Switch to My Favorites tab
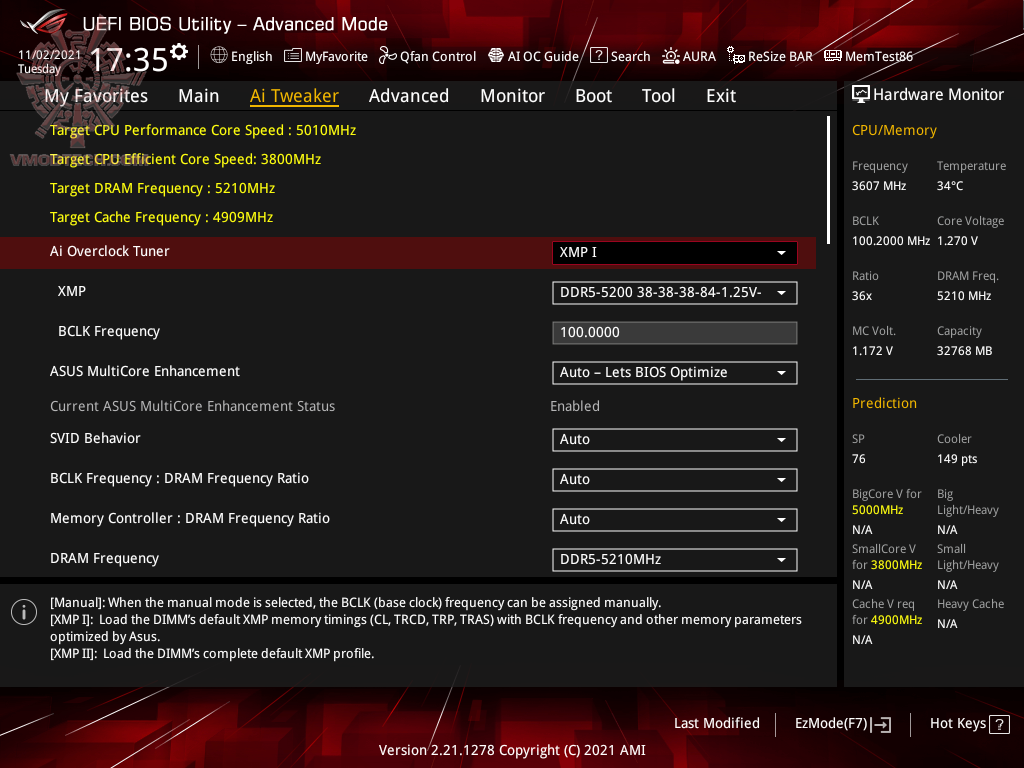This screenshot has width=1024, height=768. tap(96, 96)
